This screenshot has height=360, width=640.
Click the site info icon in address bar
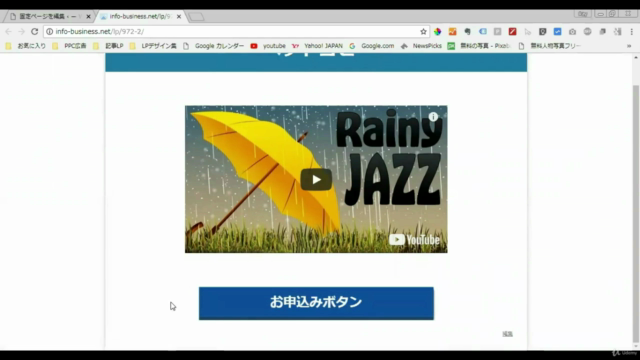click(49, 31)
